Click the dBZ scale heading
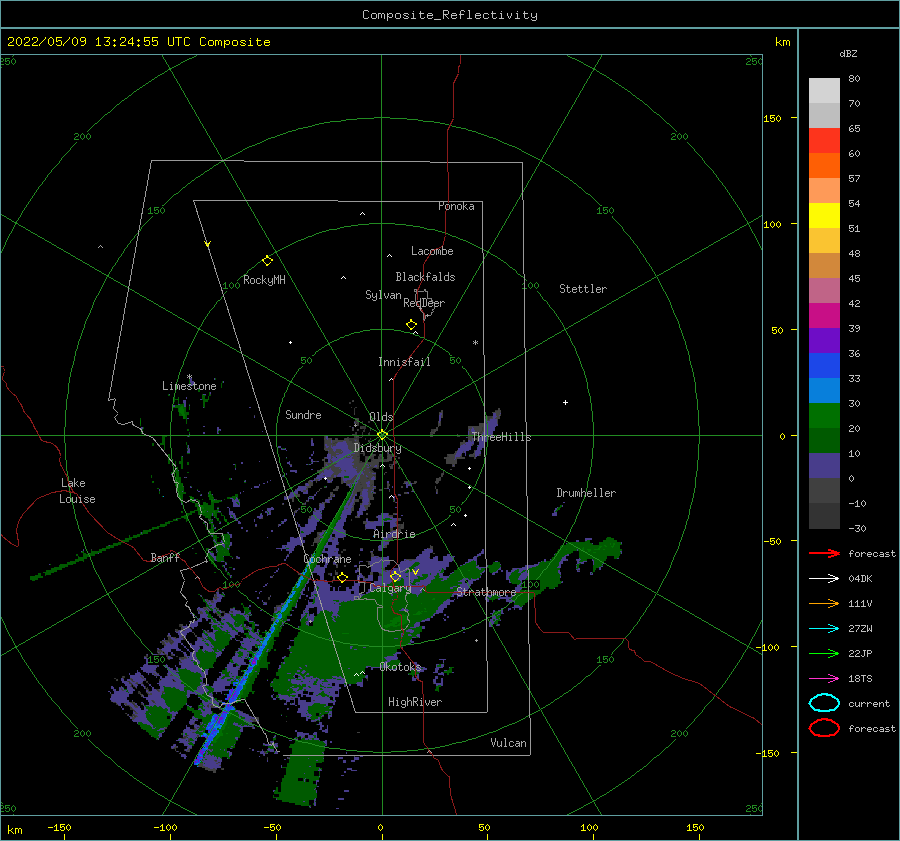Viewport: 900px width, 841px height. 848,53
